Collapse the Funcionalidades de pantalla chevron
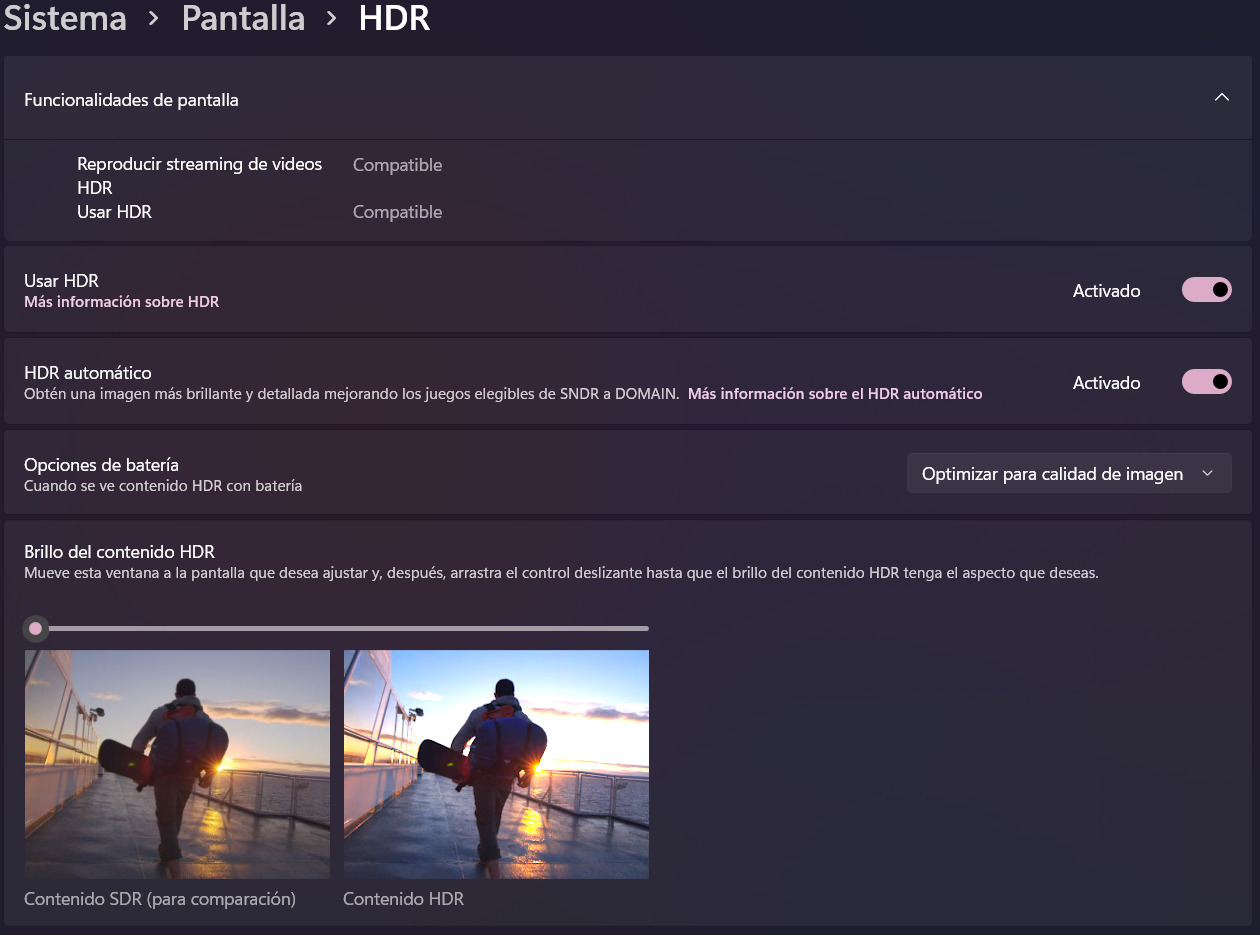 [x=1221, y=98]
